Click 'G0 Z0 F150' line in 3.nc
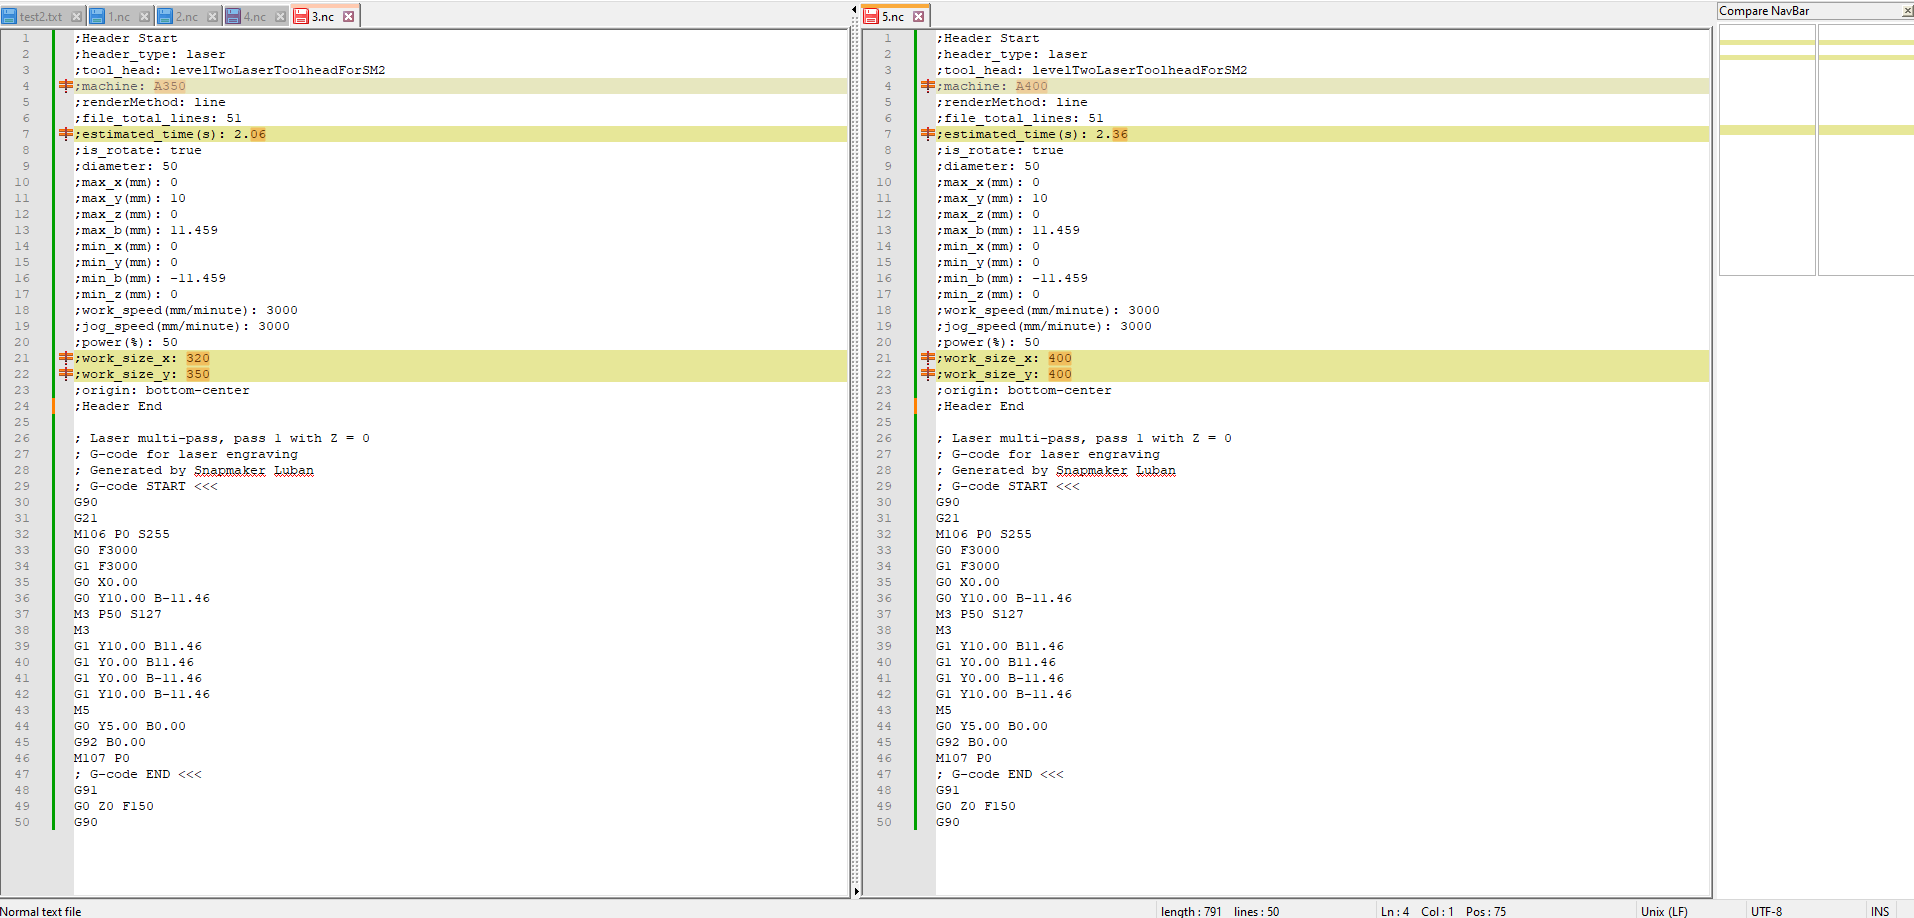This screenshot has width=1914, height=918. pos(114,806)
